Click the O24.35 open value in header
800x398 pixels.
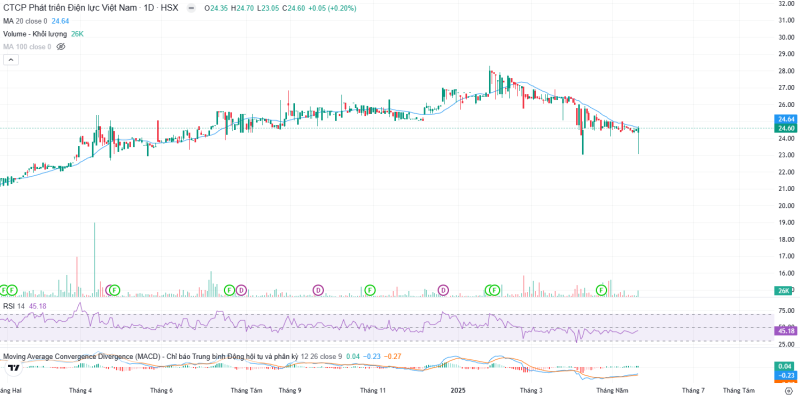[x=217, y=9]
